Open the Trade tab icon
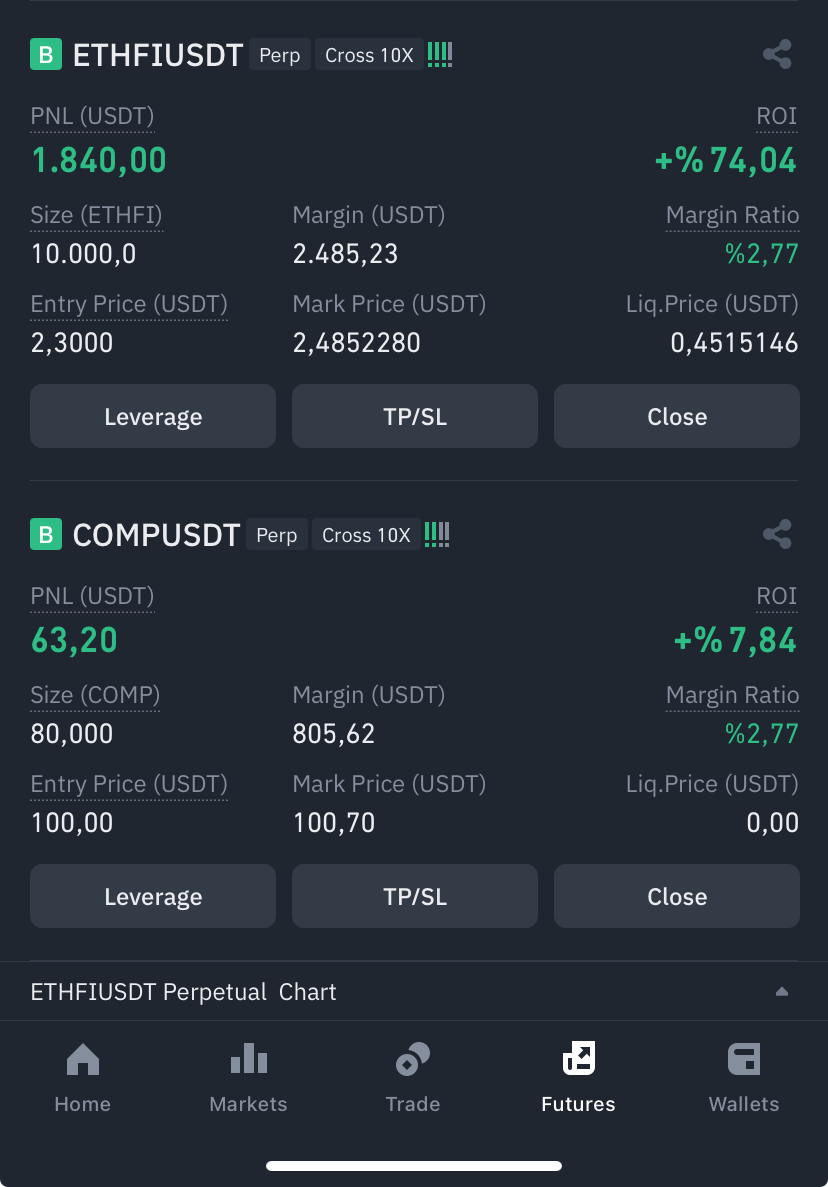 click(412, 1059)
